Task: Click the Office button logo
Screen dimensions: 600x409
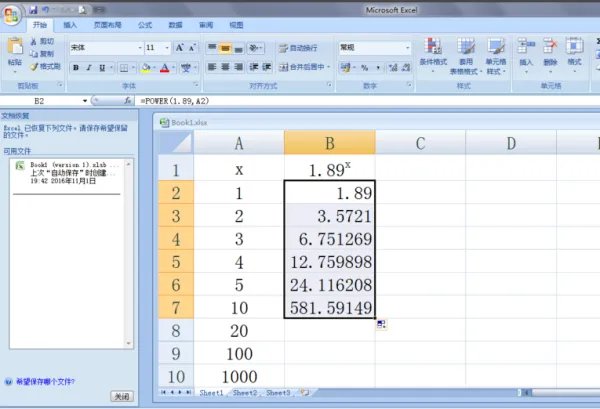Action: tap(13, 12)
